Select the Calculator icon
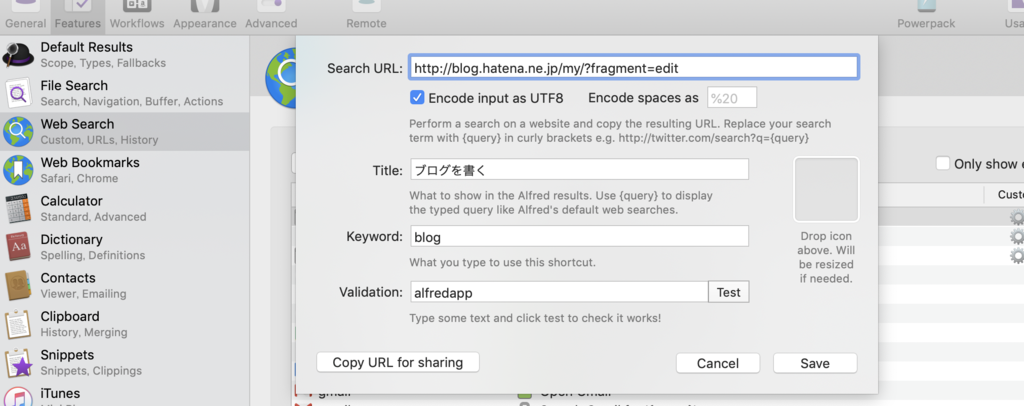 pos(18,209)
